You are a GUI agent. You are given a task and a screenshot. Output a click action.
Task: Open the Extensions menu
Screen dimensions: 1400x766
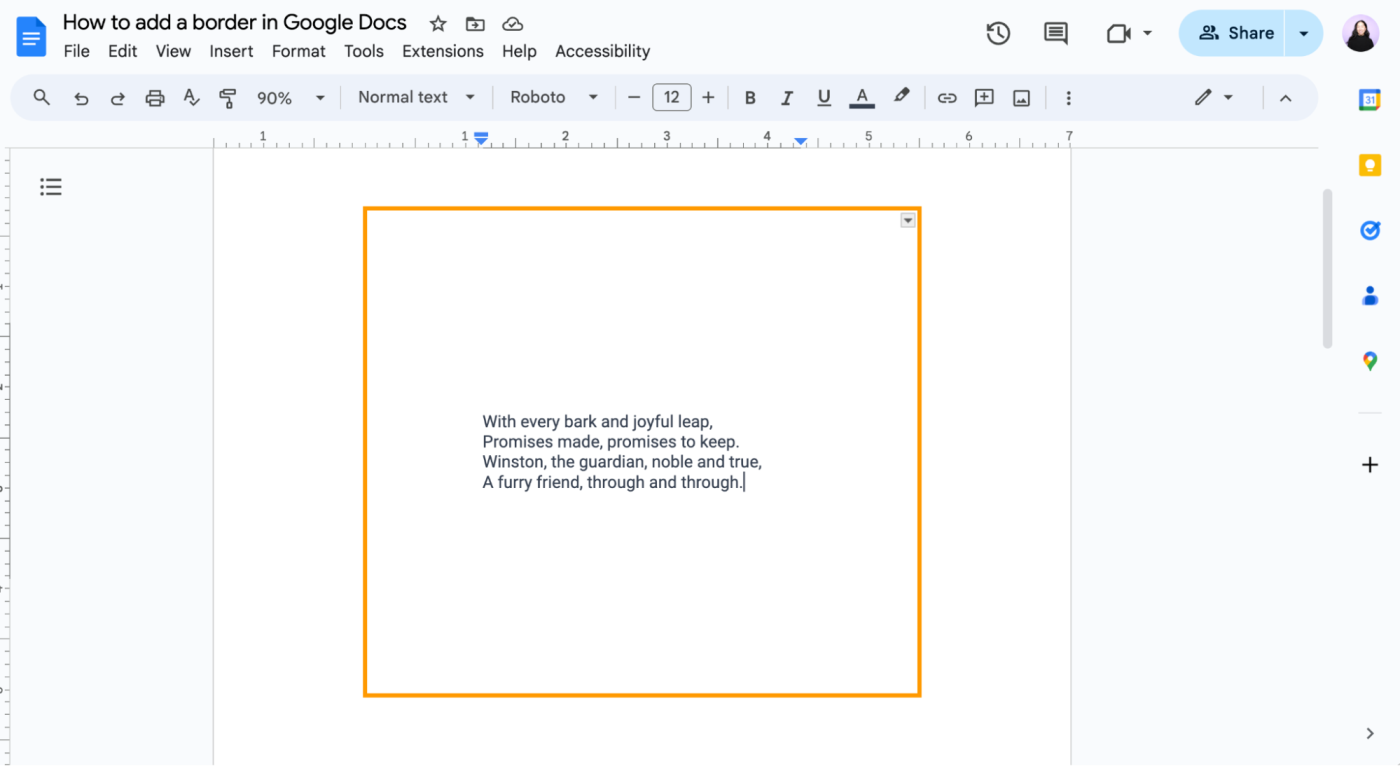443,51
